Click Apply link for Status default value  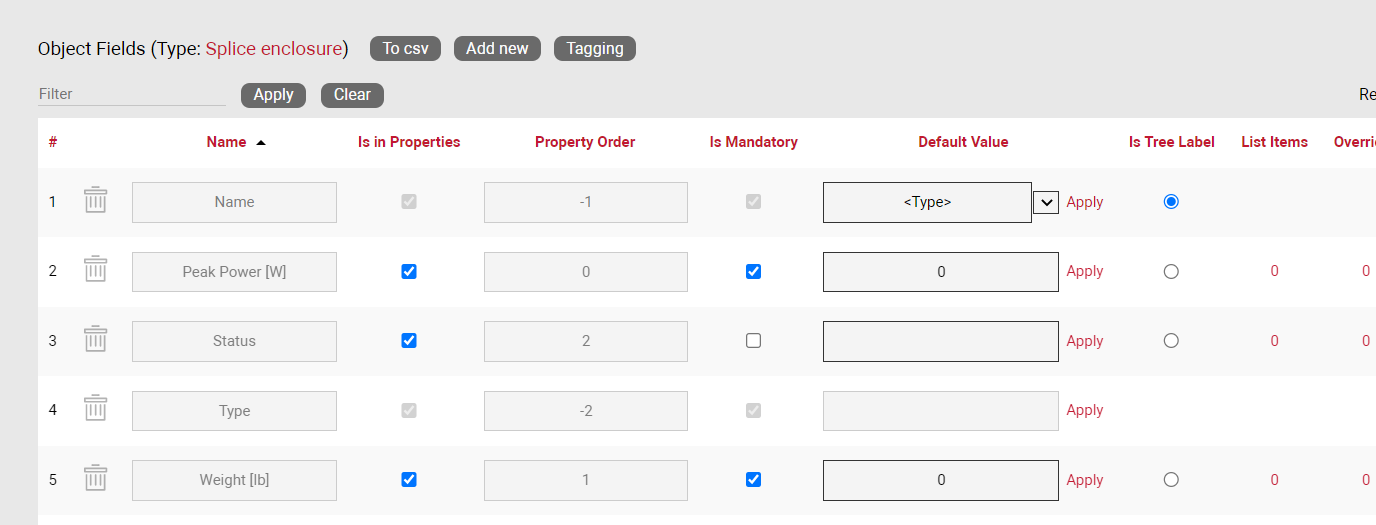click(x=1084, y=341)
